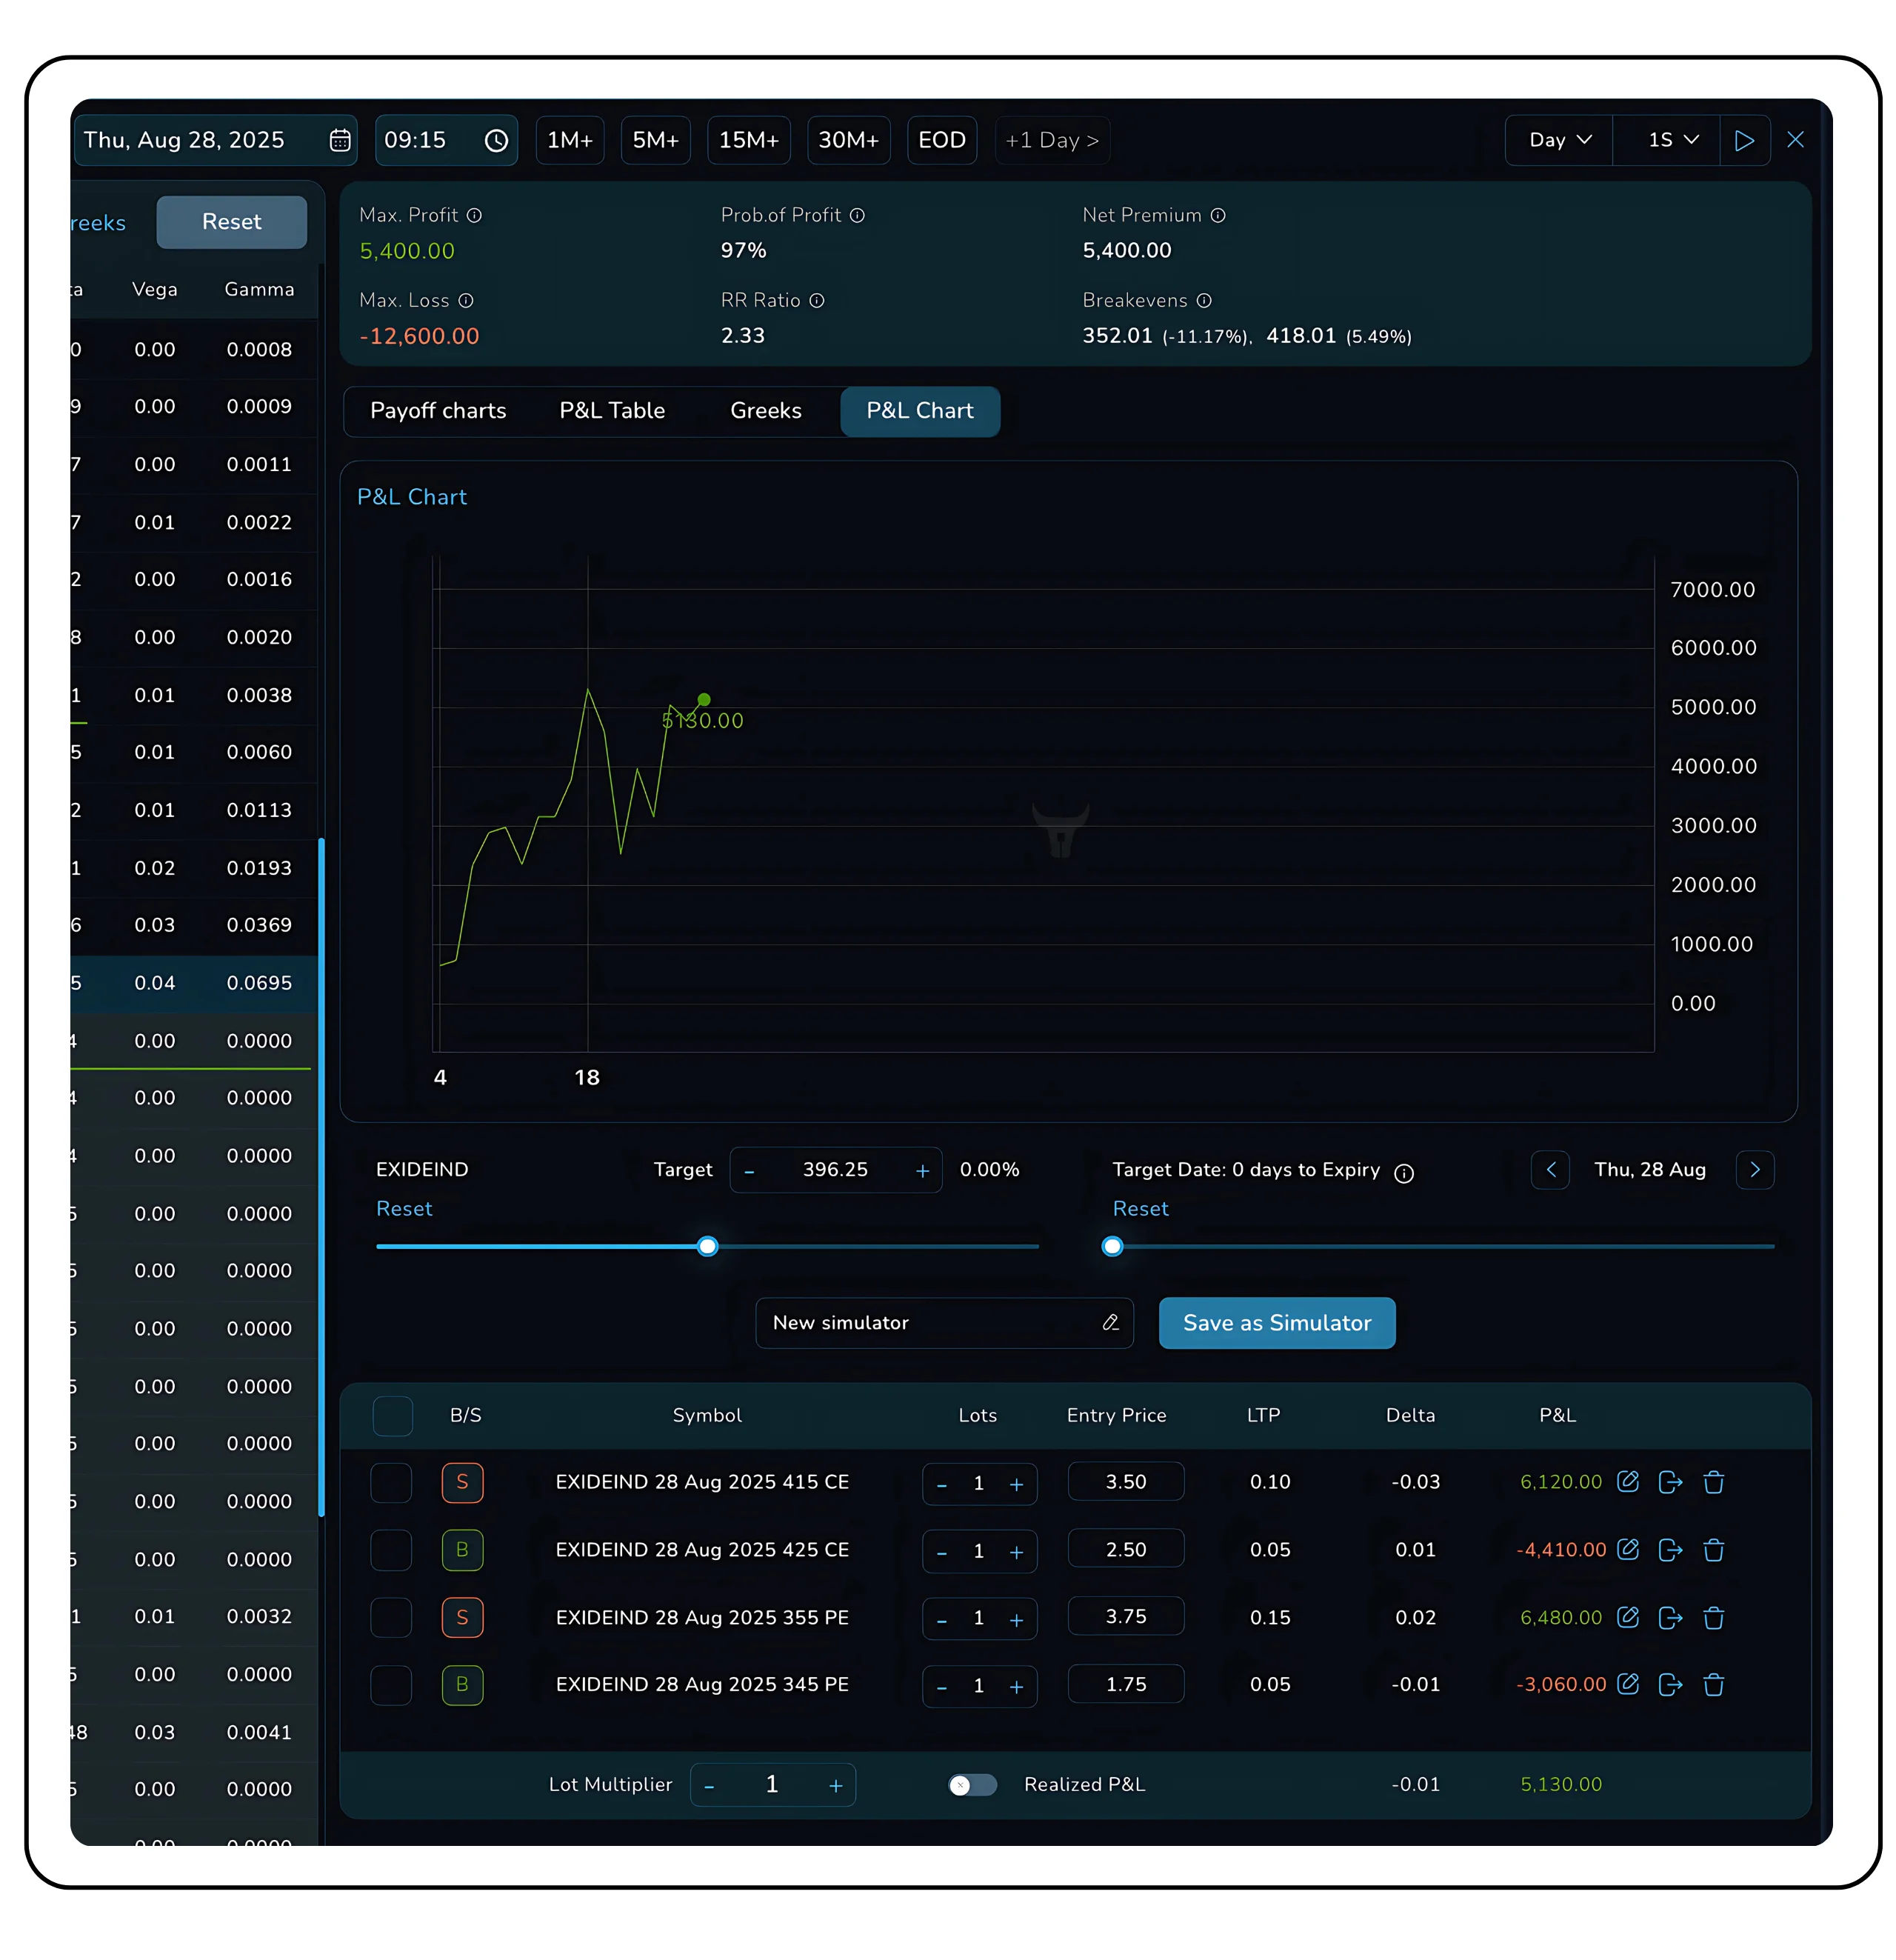Switch to the Payoff charts tab
The height and width of the screenshot is (1960, 1896).
(x=438, y=411)
